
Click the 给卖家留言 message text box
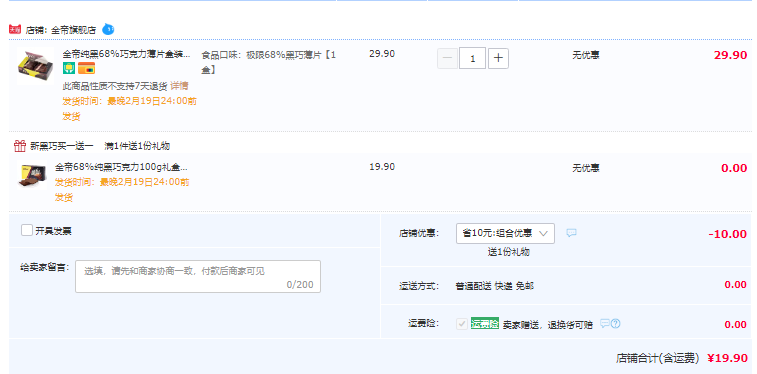198,277
